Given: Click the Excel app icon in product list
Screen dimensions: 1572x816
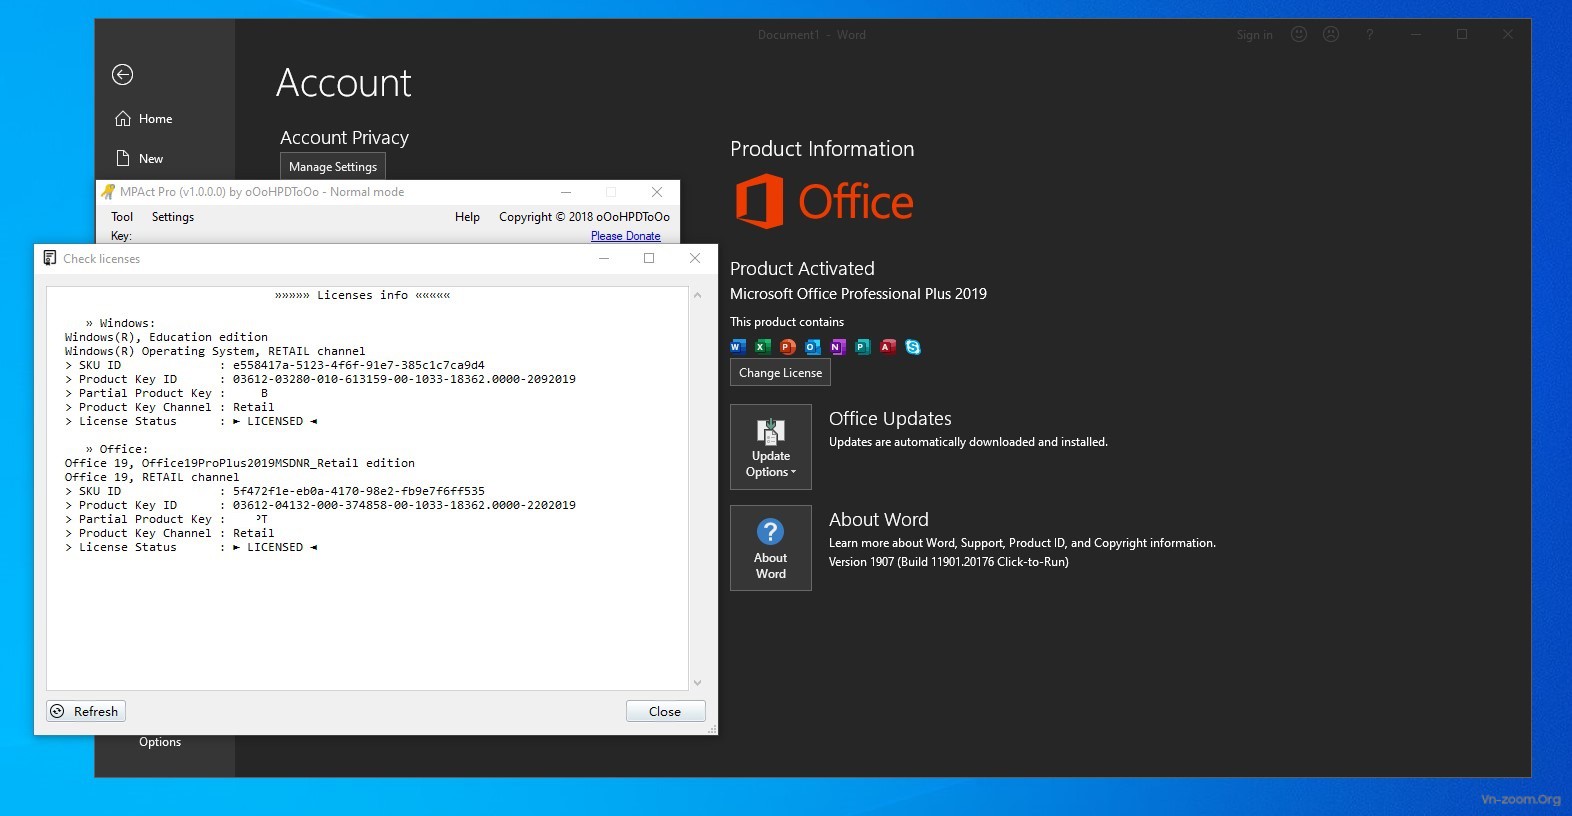Looking at the screenshot, I should click(x=763, y=347).
